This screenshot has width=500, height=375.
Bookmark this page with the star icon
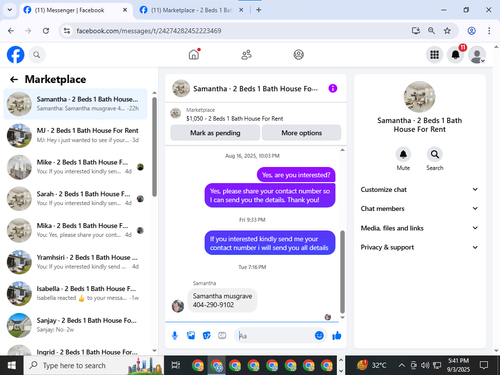coord(447,31)
